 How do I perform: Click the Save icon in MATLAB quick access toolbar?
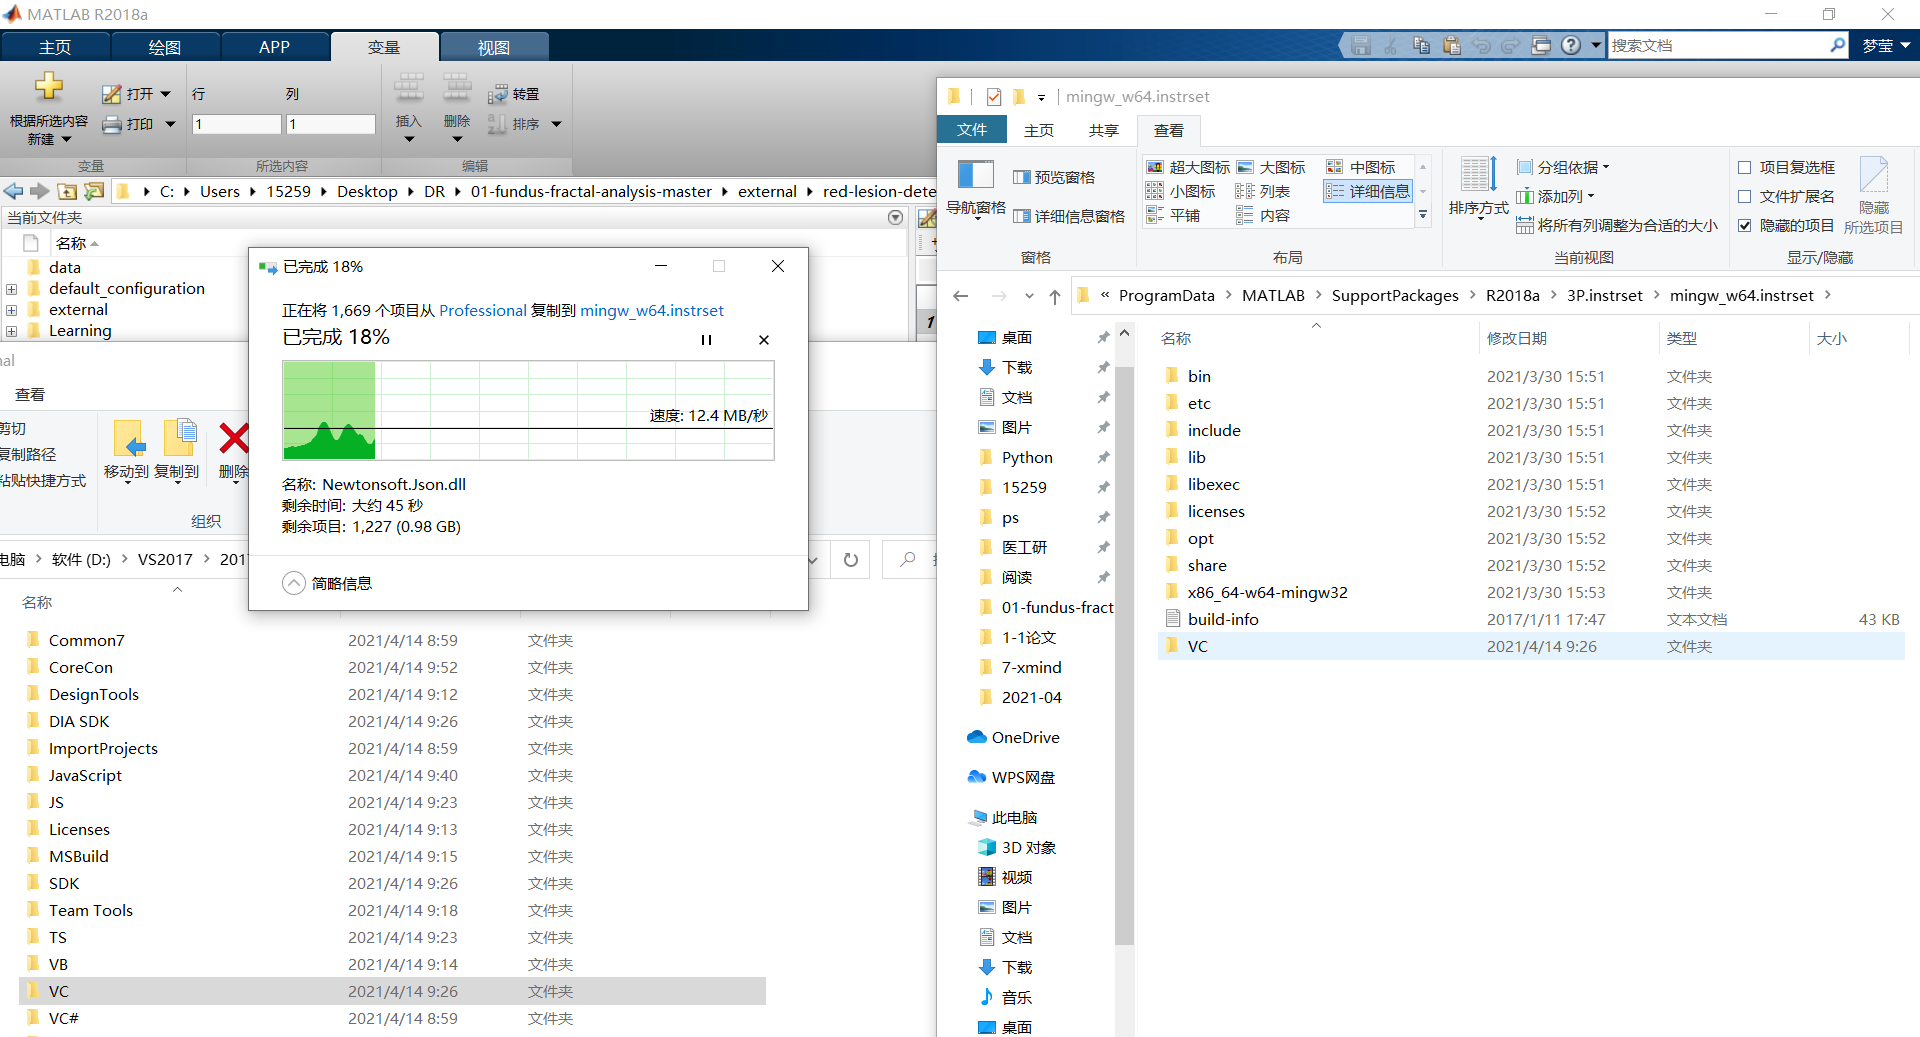coord(1361,45)
